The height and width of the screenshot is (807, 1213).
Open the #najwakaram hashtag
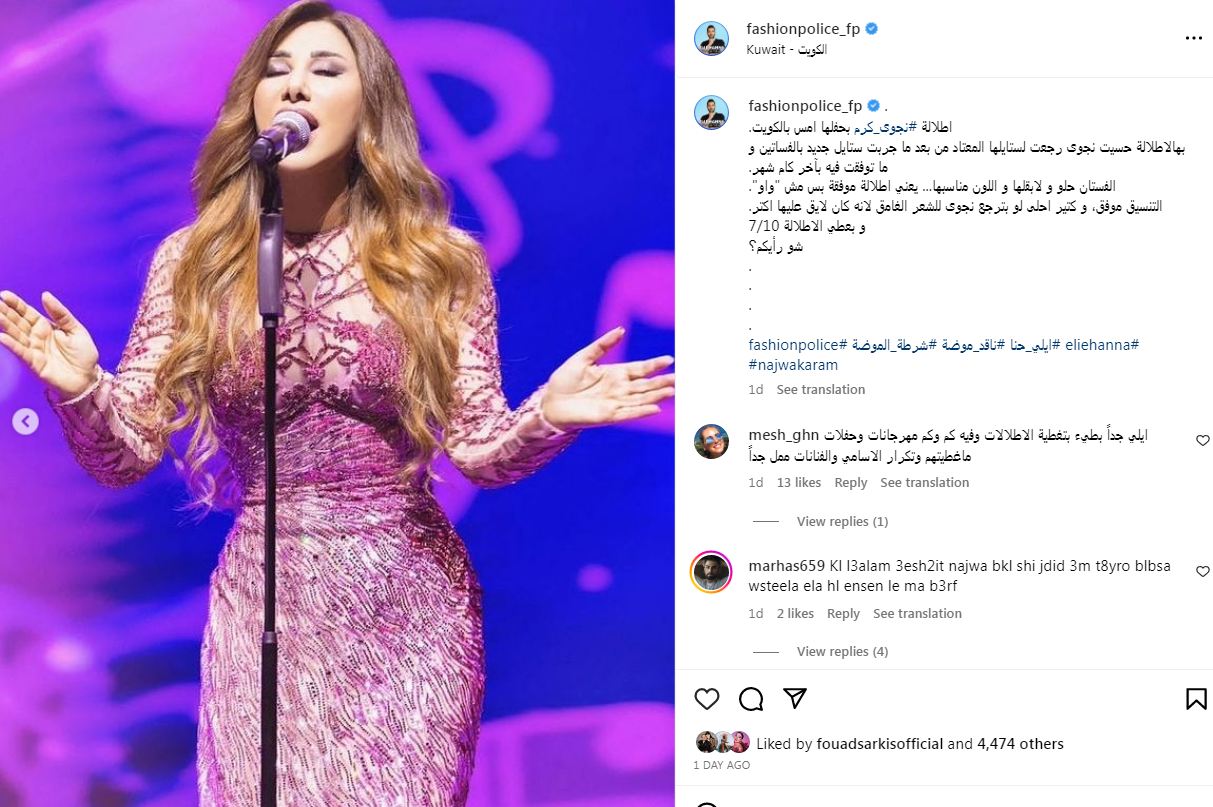tap(793, 366)
